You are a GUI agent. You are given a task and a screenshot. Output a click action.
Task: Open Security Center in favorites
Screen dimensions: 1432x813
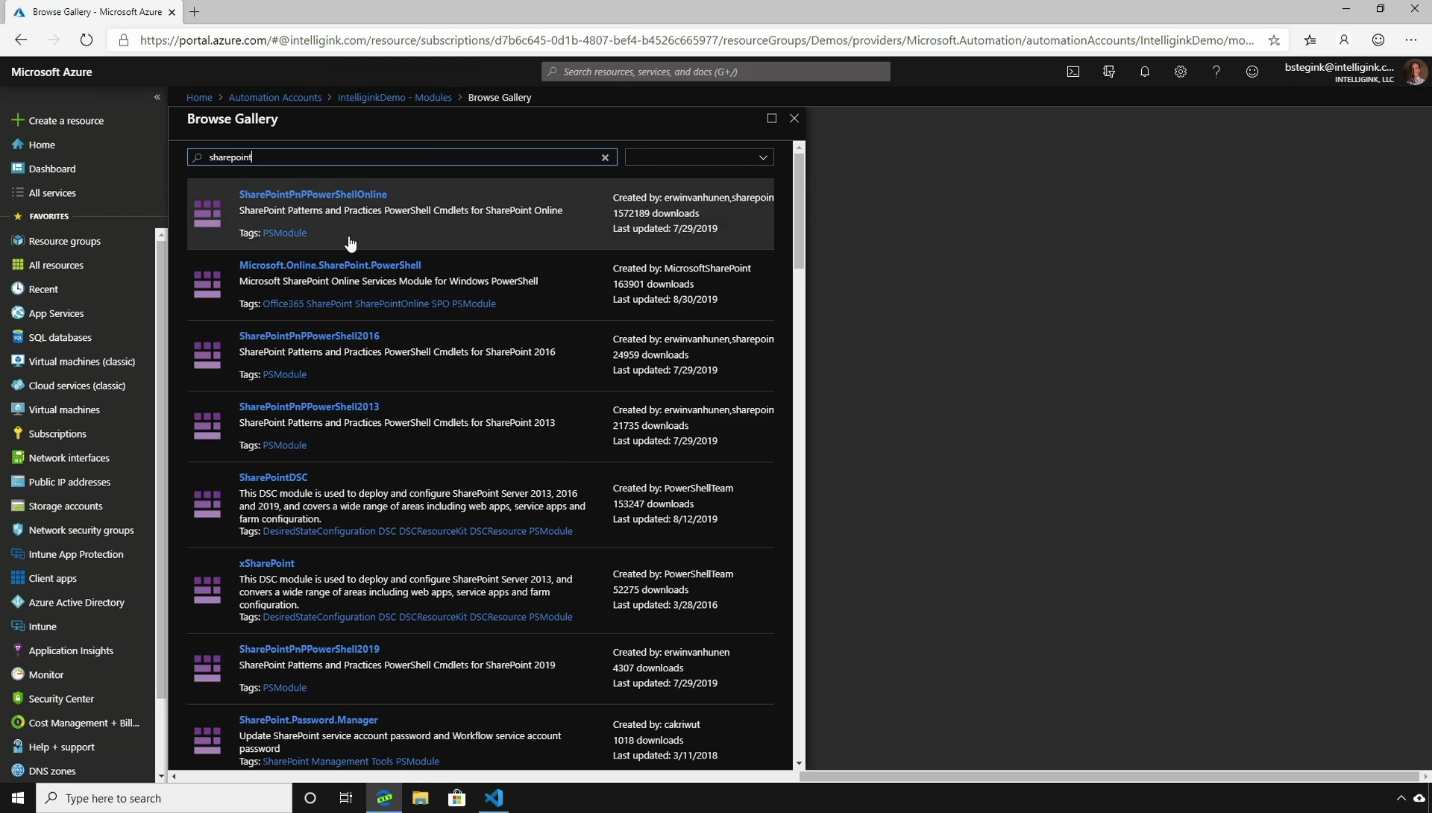pyautogui.click(x=61, y=699)
